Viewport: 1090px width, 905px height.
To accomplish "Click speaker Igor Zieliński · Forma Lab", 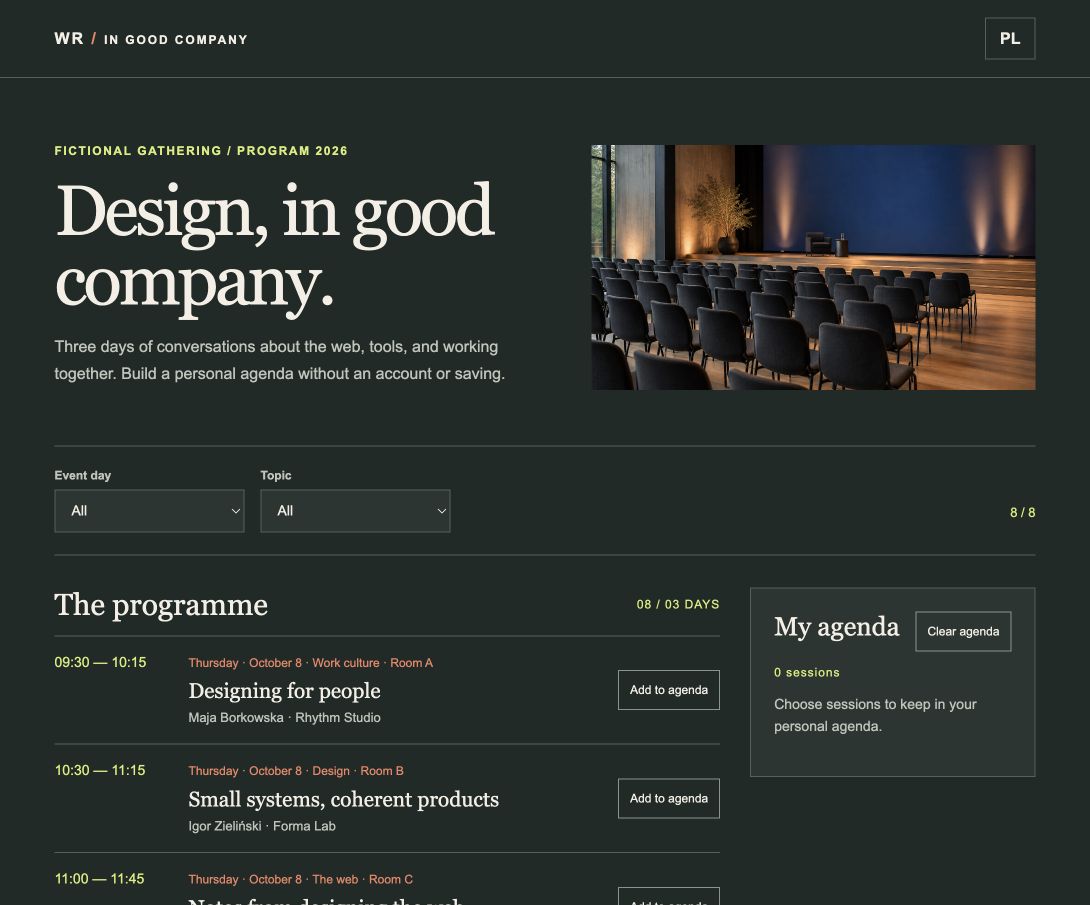I will 262,826.
